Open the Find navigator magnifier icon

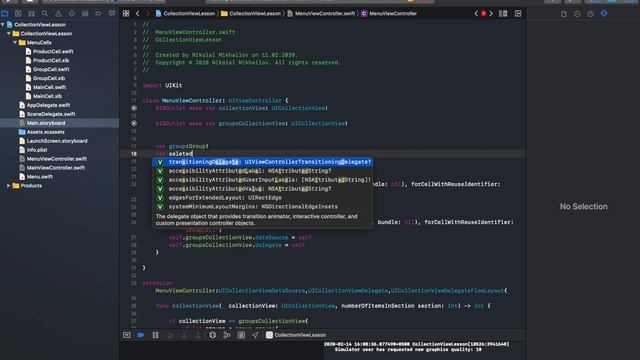45,13
